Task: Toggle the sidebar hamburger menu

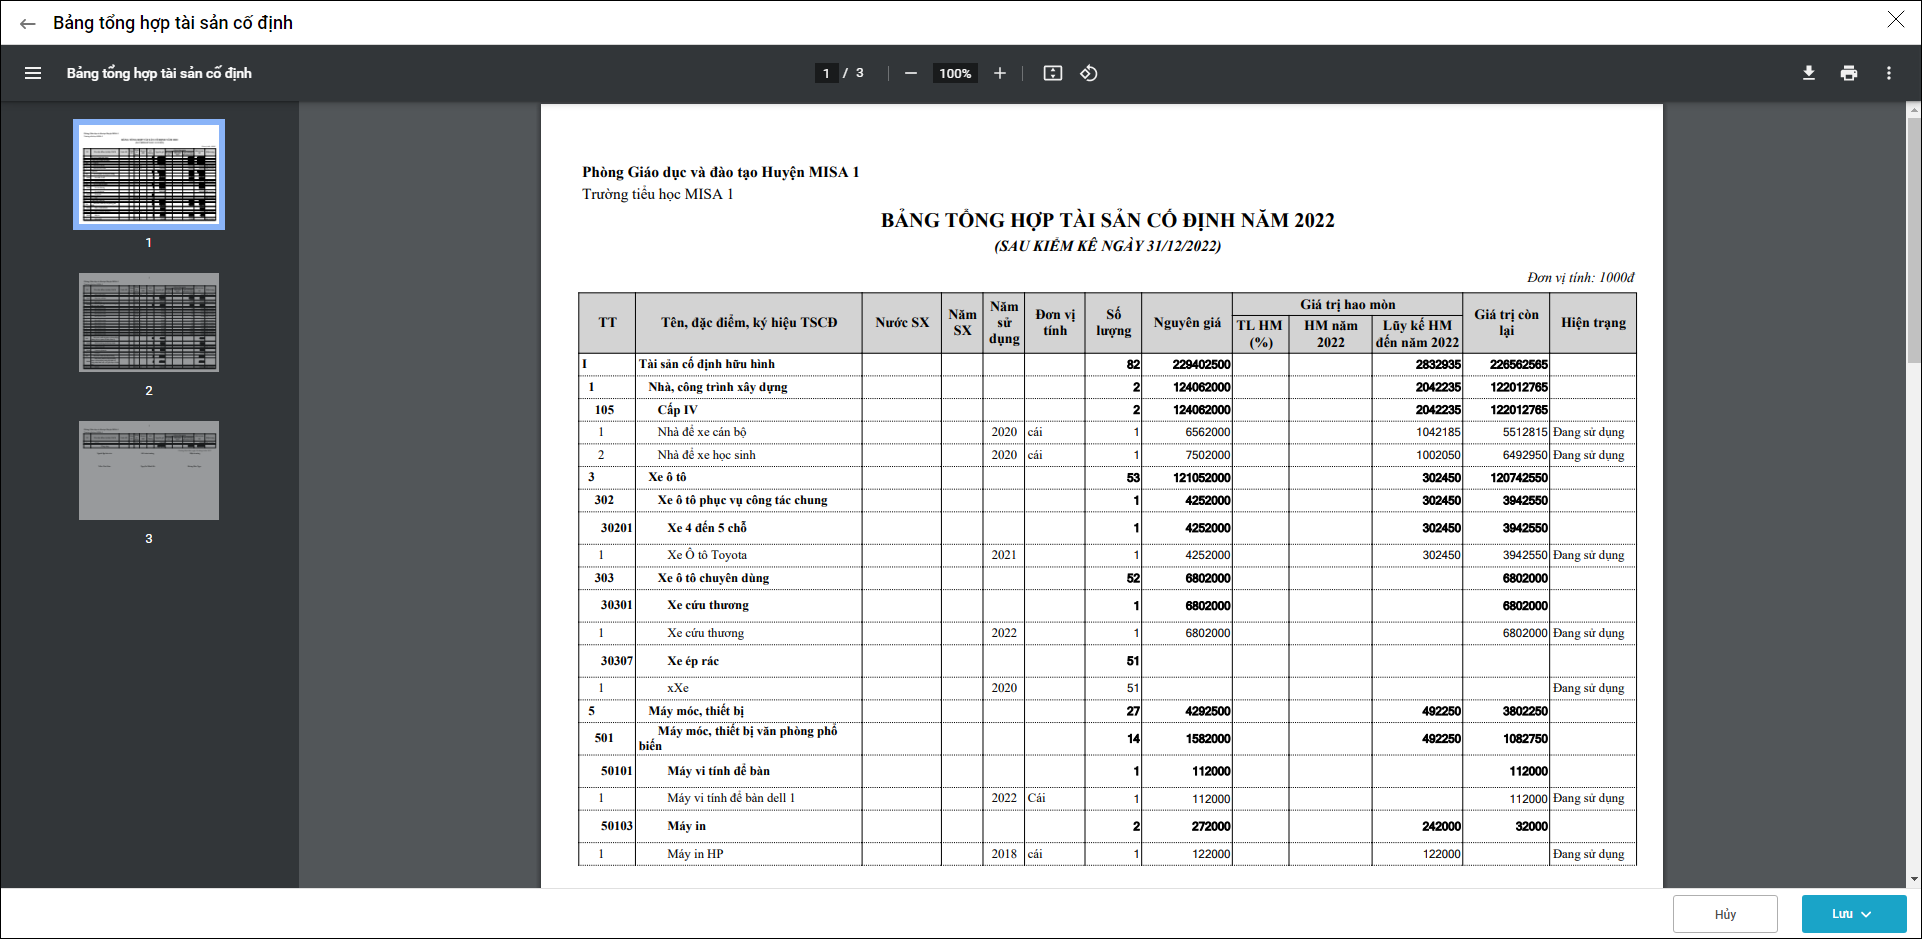Action: click(33, 73)
